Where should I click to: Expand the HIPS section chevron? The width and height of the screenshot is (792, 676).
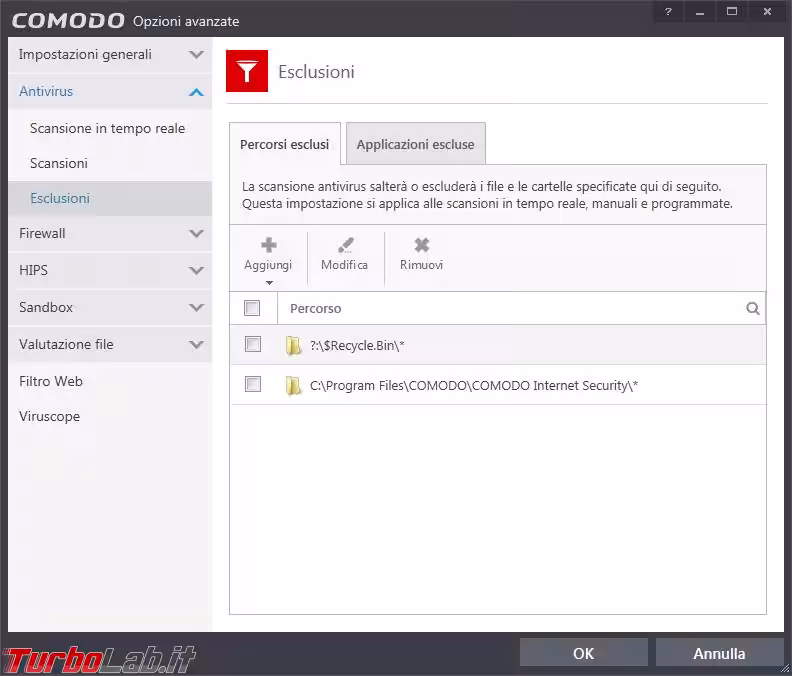coord(196,270)
